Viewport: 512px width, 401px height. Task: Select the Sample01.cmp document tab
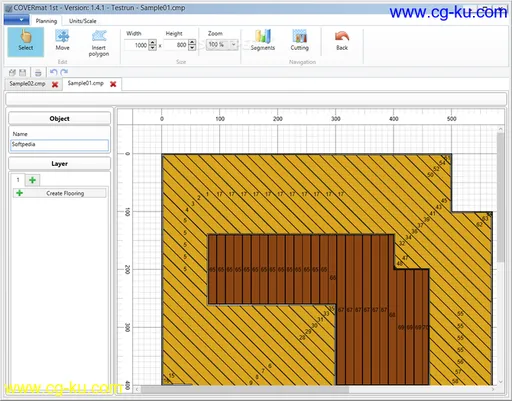86,83
